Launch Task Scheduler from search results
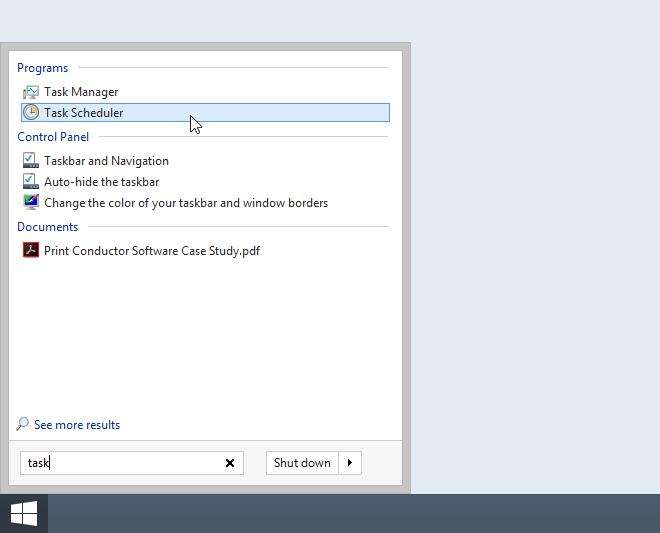The width and height of the screenshot is (660, 533). [205, 112]
